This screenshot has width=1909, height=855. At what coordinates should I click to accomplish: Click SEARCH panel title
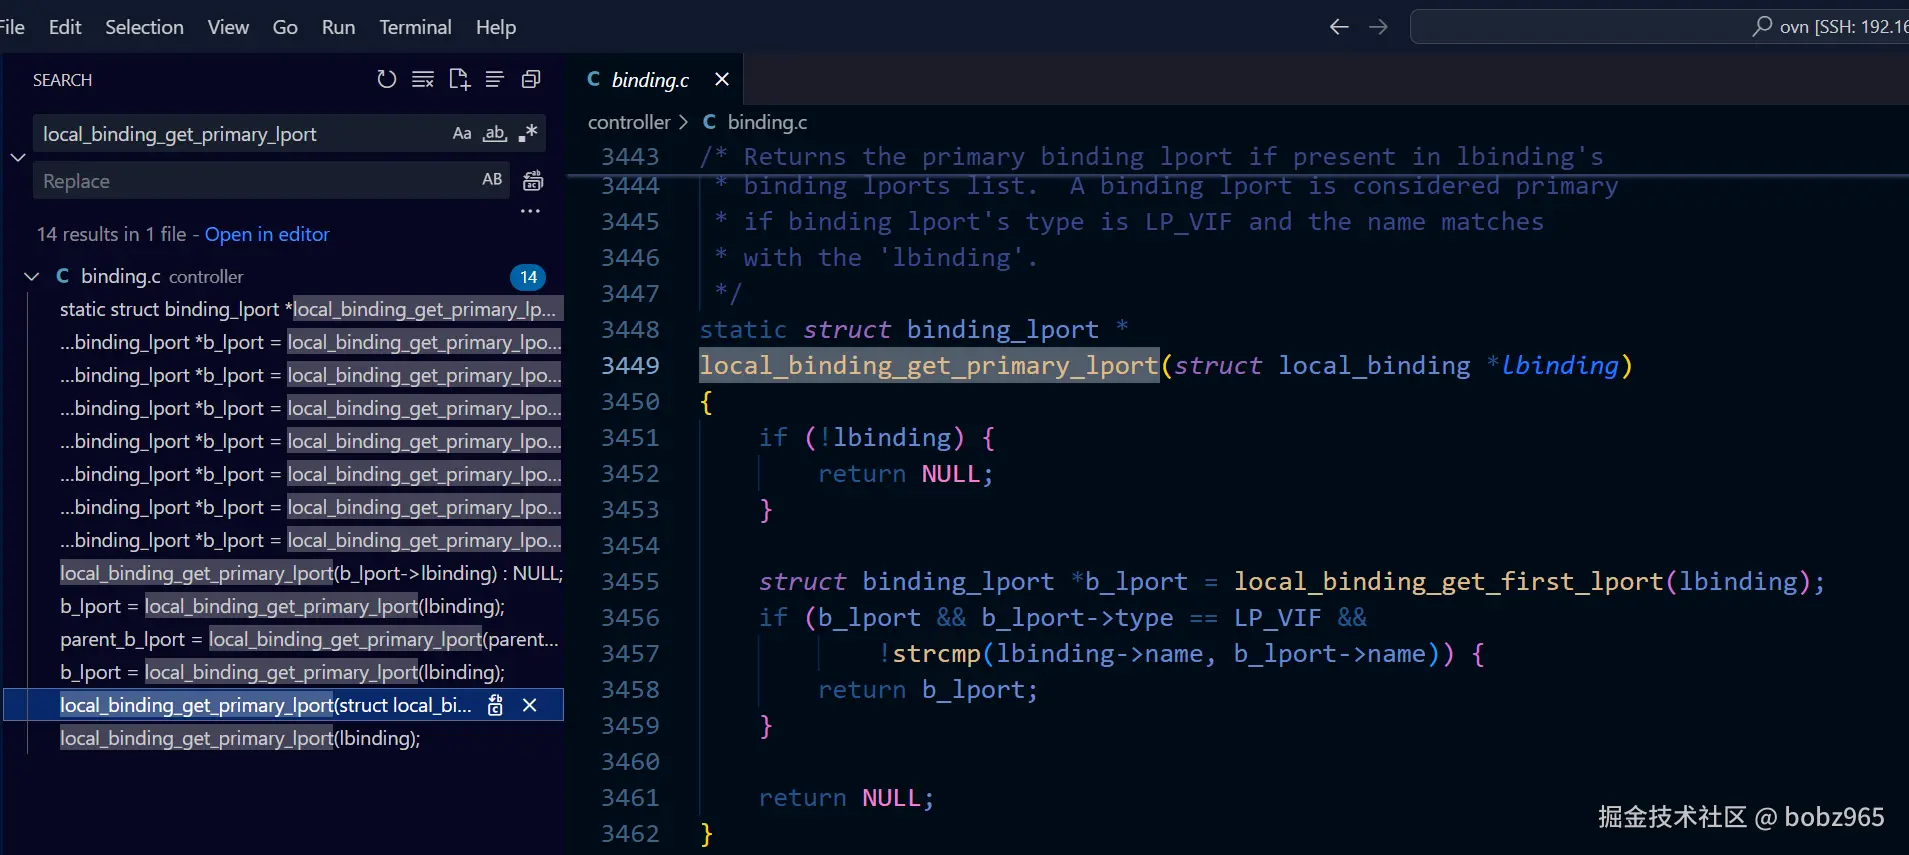tap(62, 80)
